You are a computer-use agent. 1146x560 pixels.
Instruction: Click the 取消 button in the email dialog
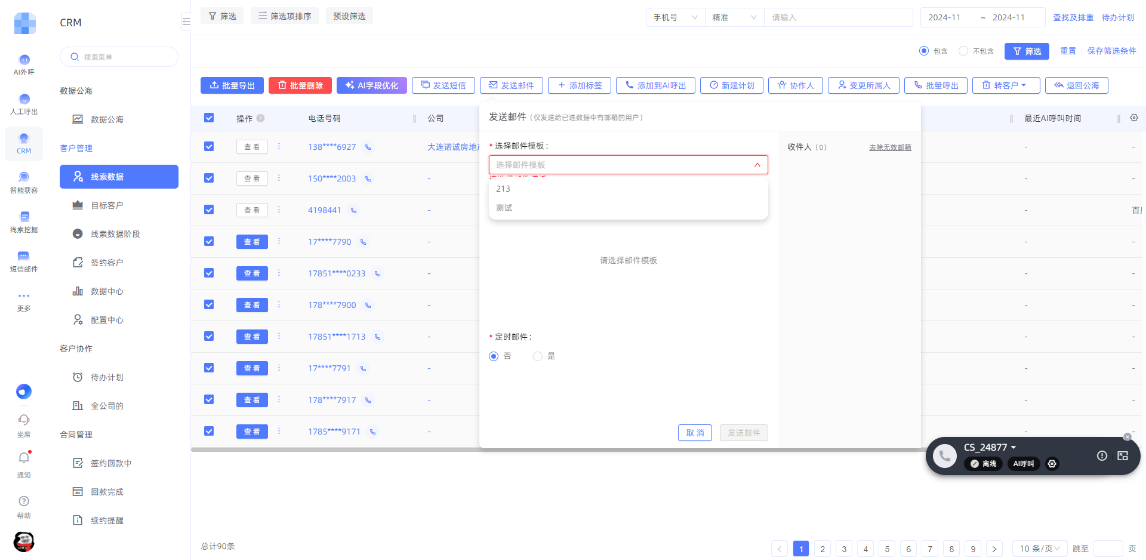(694, 433)
